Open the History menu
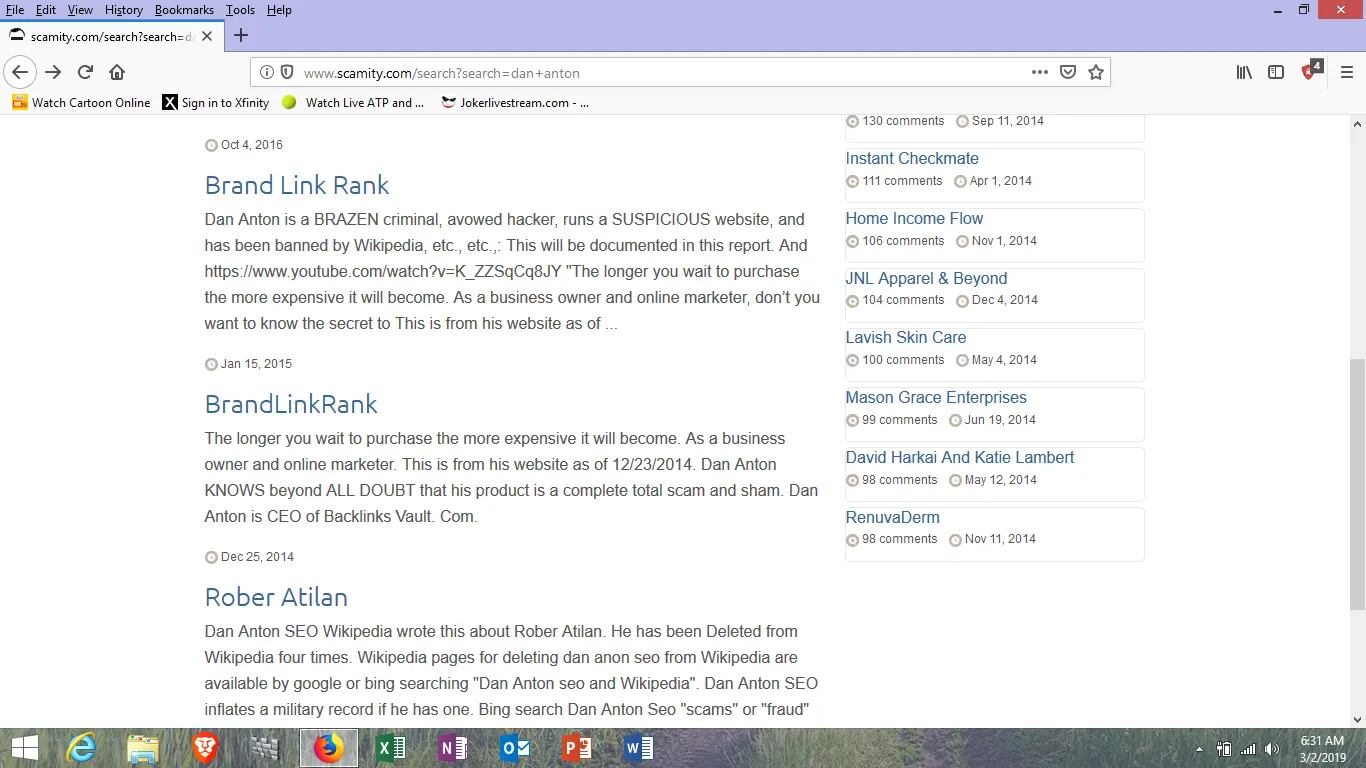The height and width of the screenshot is (768, 1366). [x=124, y=10]
